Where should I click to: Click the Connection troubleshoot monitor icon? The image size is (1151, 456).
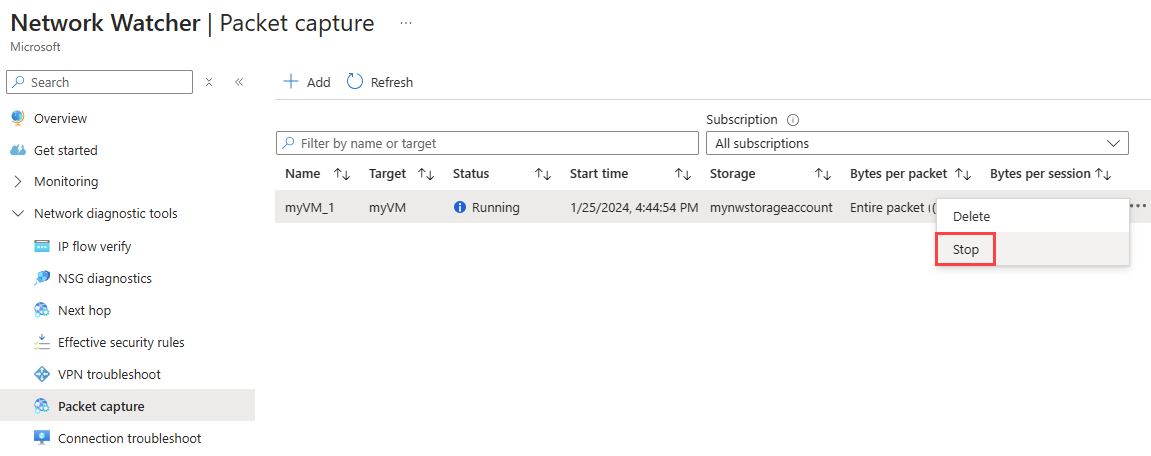(x=42, y=438)
